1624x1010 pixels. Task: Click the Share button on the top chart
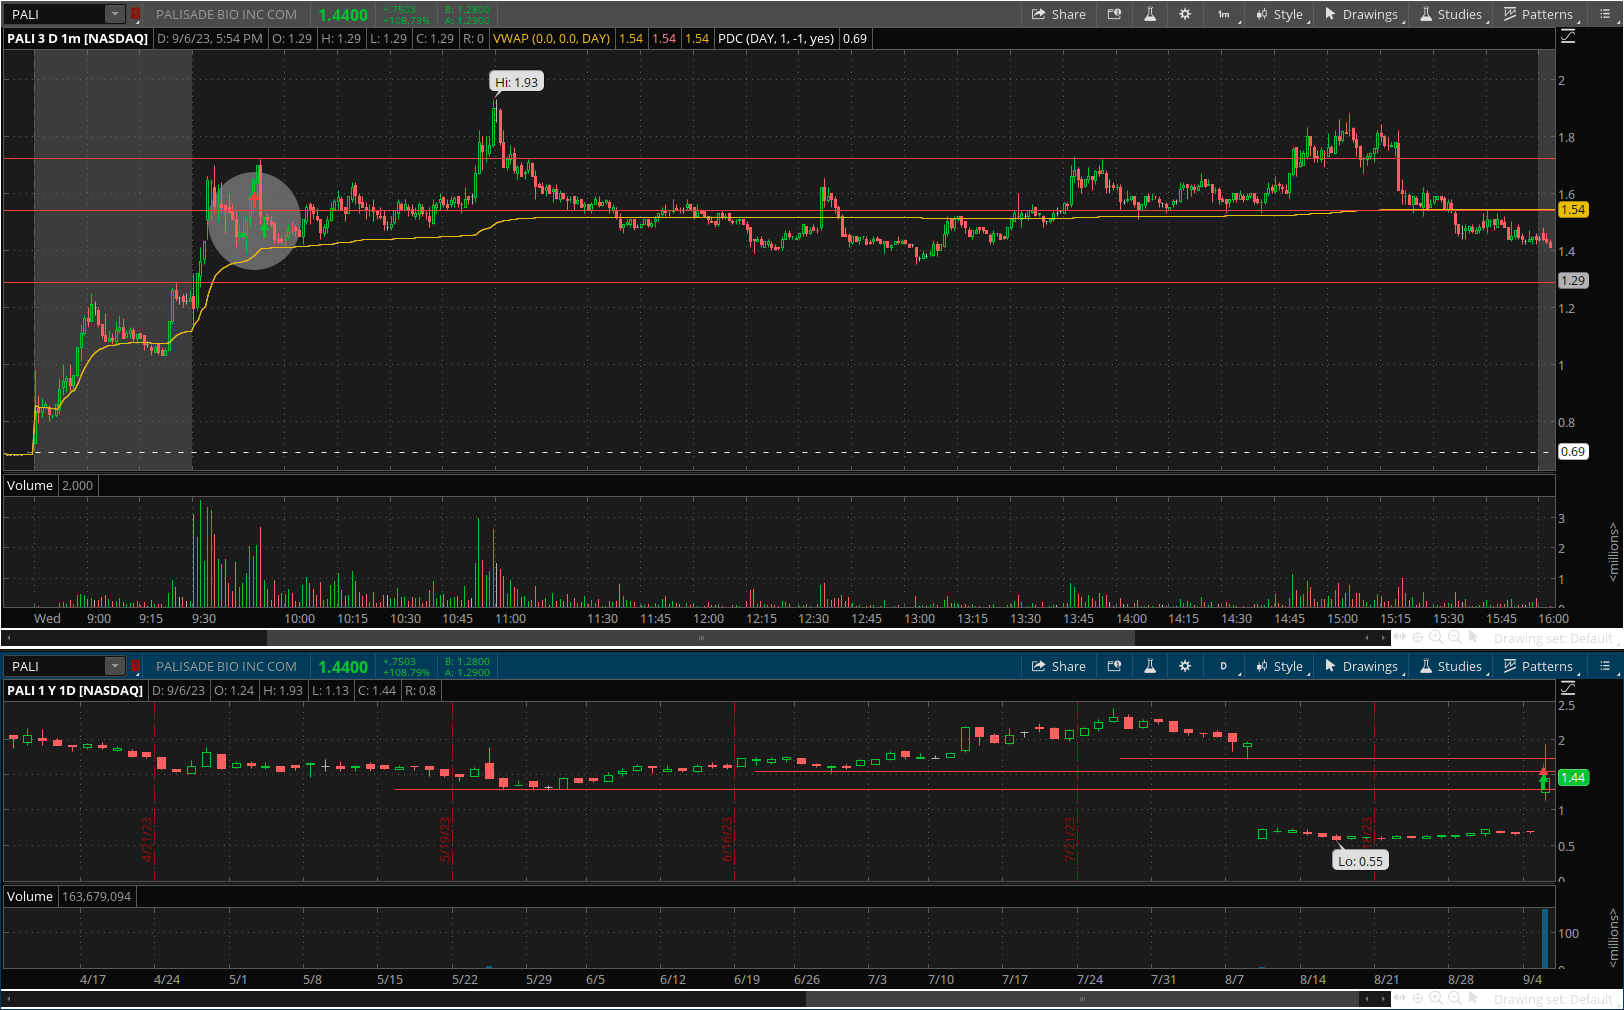click(x=1059, y=14)
